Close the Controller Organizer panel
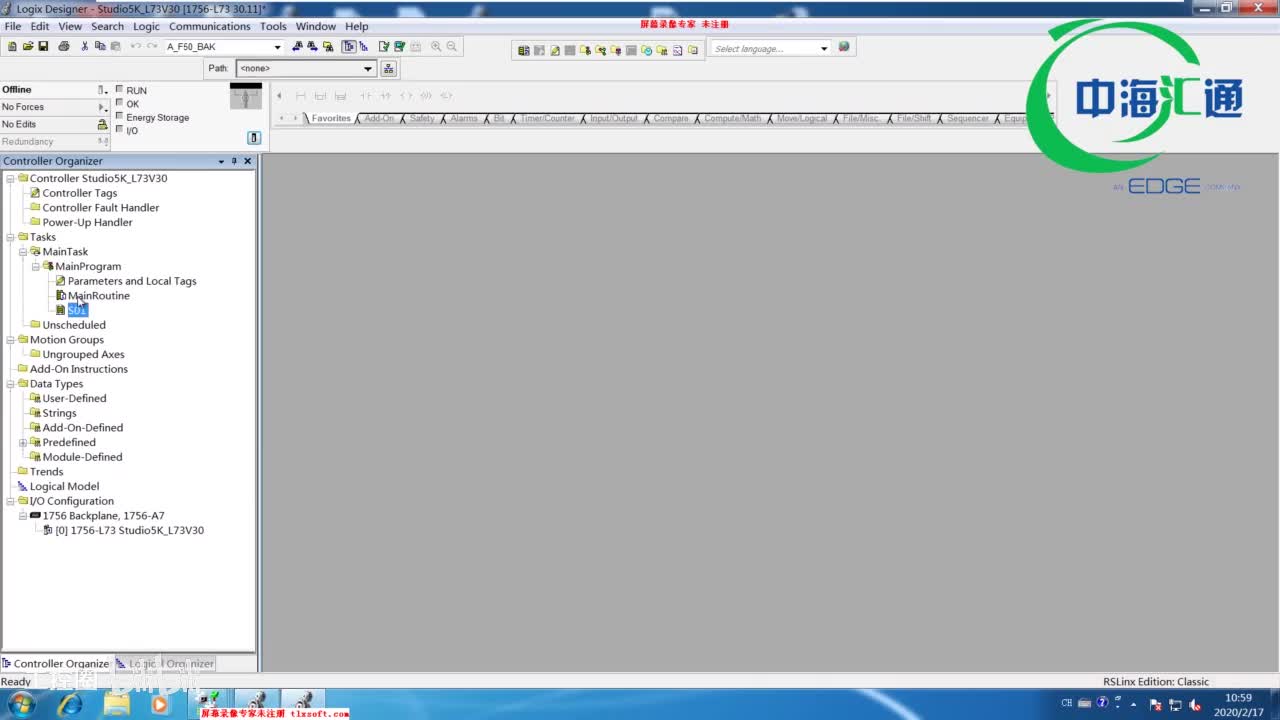The width and height of the screenshot is (1280, 720). [x=248, y=161]
